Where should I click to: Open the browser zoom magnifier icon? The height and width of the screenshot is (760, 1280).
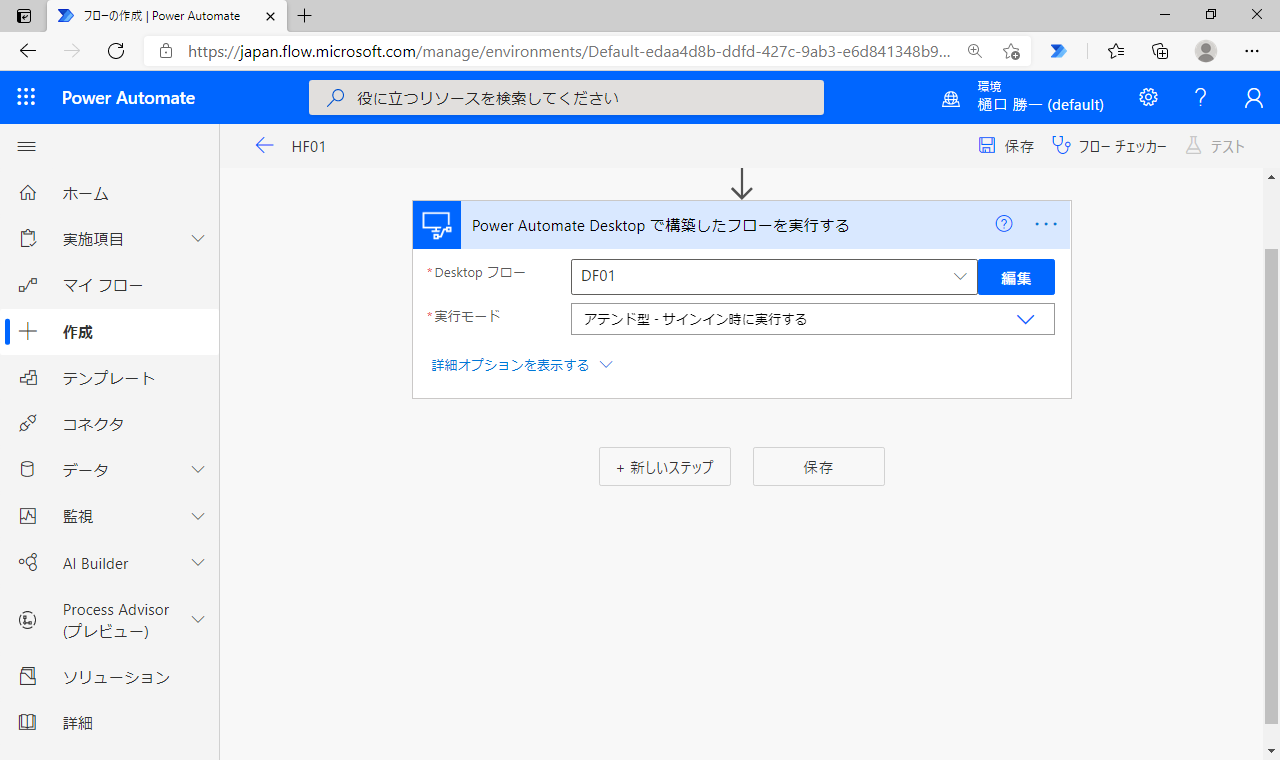[975, 51]
